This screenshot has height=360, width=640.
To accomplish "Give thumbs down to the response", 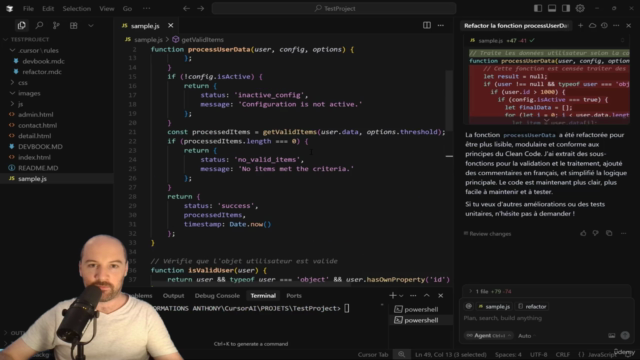I will pyautogui.click(x=596, y=233).
